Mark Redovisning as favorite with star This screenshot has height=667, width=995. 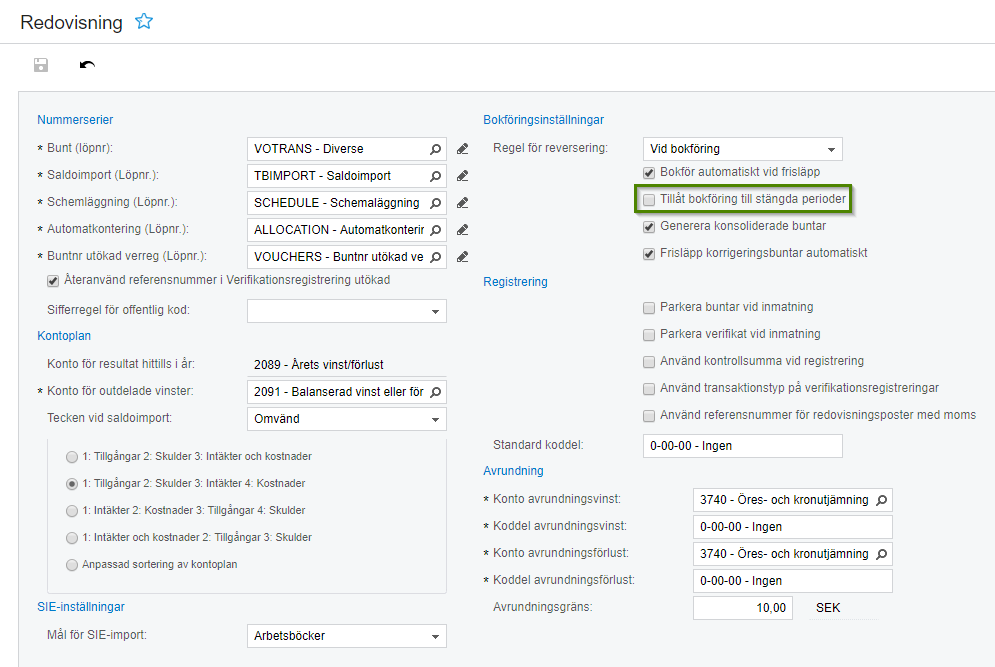(144, 21)
